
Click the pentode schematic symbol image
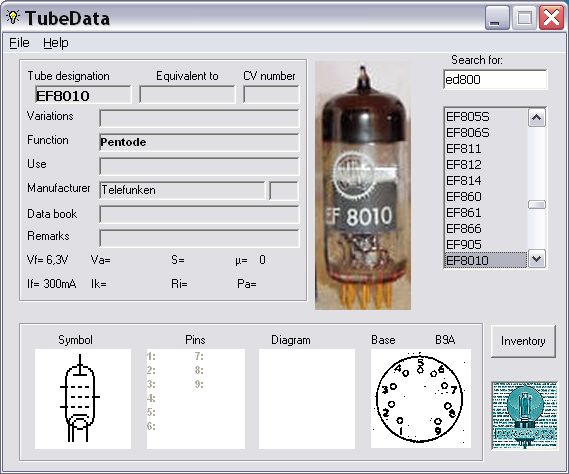pyautogui.click(x=83, y=399)
